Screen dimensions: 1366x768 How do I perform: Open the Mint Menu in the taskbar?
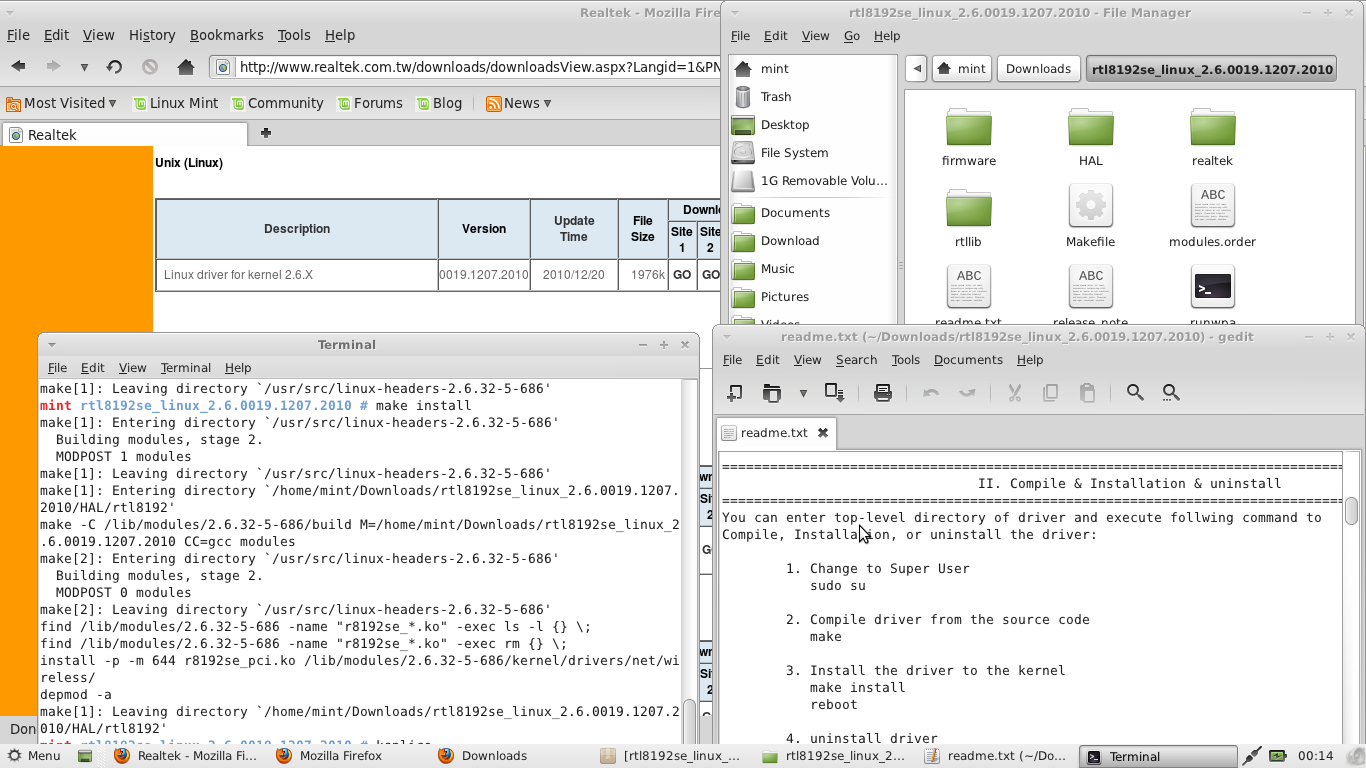[x=33, y=756]
